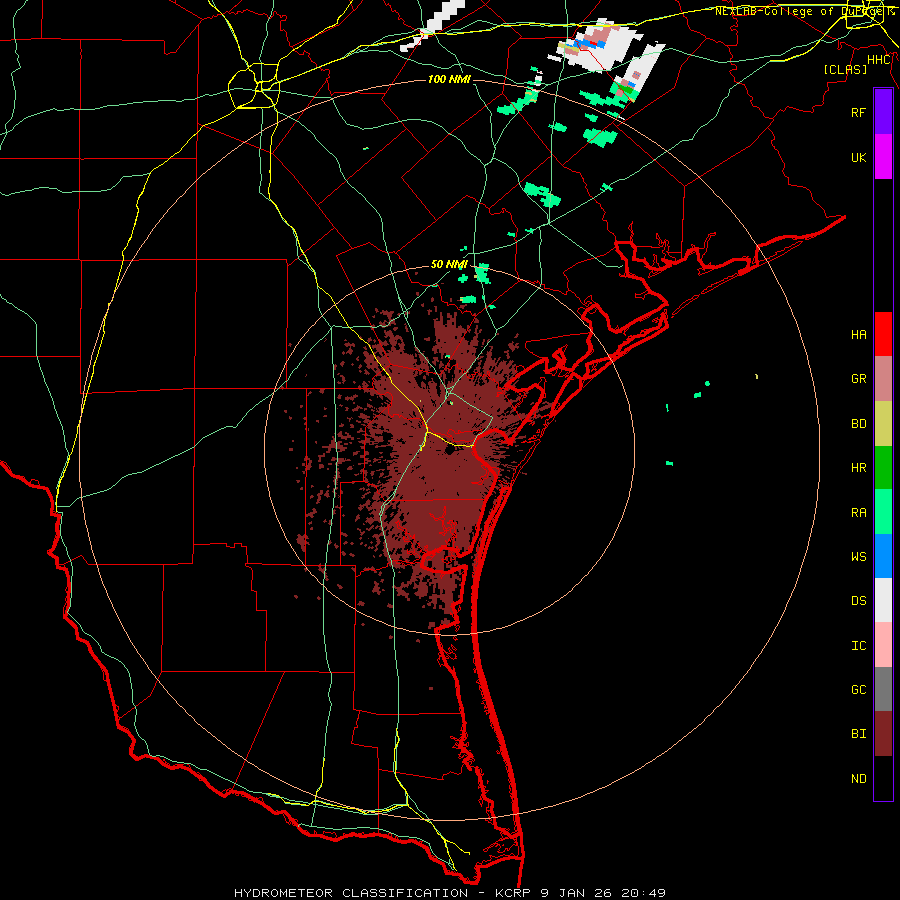The image size is (900, 900).
Task: Pick the HR green legend block
Action: (x=883, y=468)
